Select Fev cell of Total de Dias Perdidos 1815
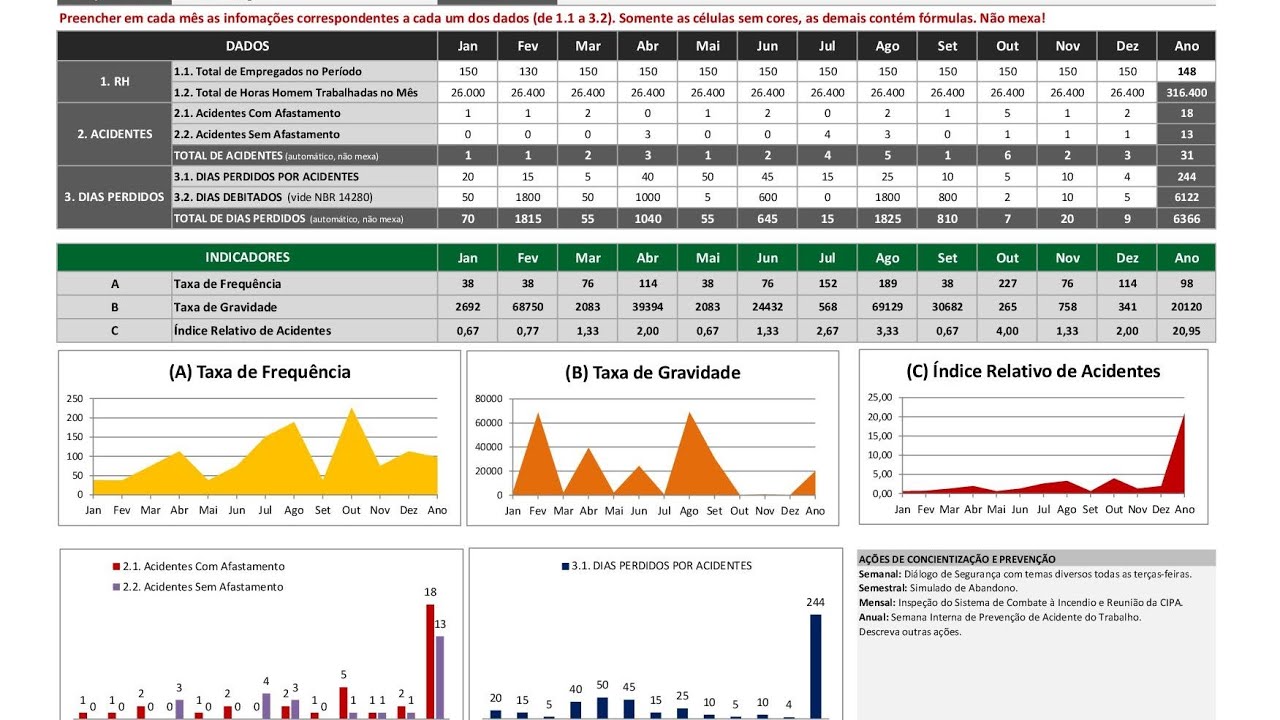This screenshot has width=1280, height=720. pyautogui.click(x=528, y=218)
